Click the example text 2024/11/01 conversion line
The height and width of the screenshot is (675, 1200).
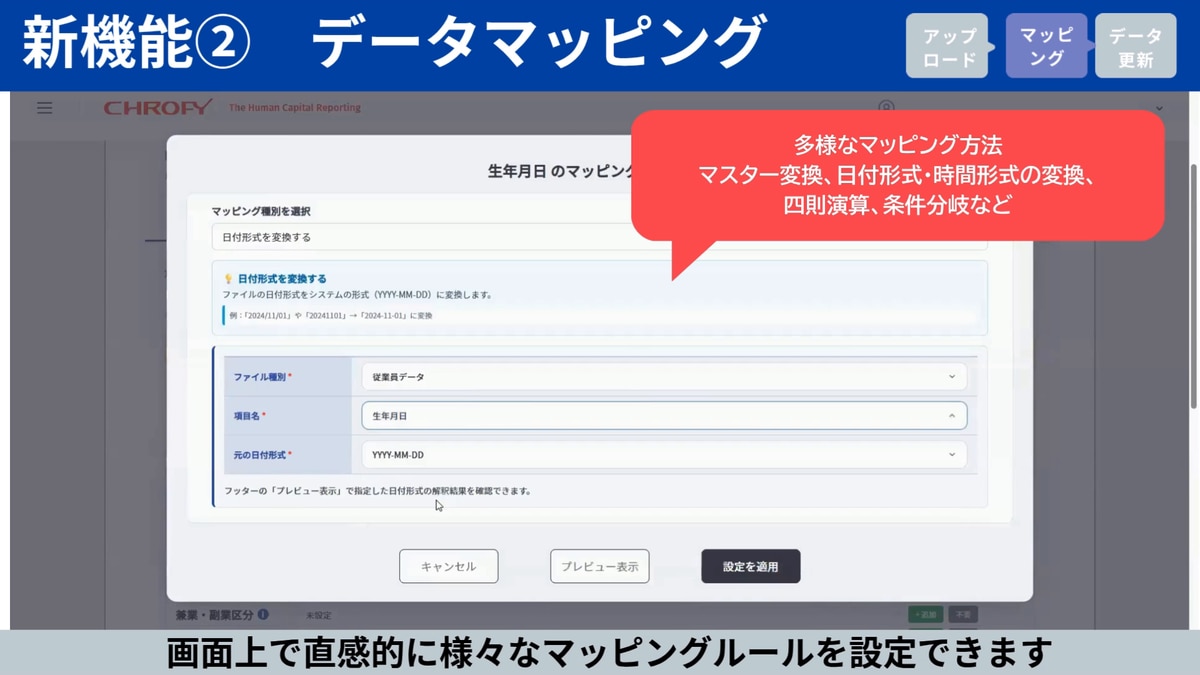[x=329, y=316]
